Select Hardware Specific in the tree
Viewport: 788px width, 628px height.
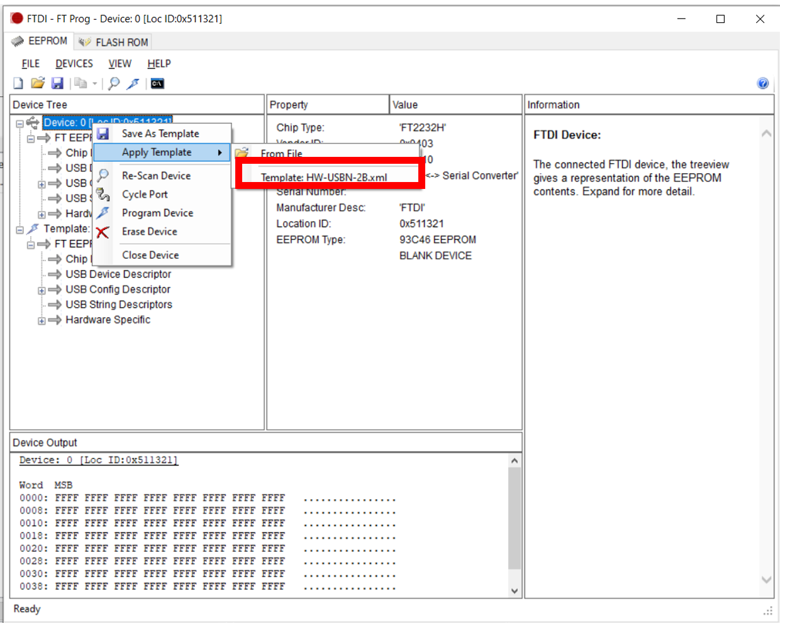click(x=108, y=320)
